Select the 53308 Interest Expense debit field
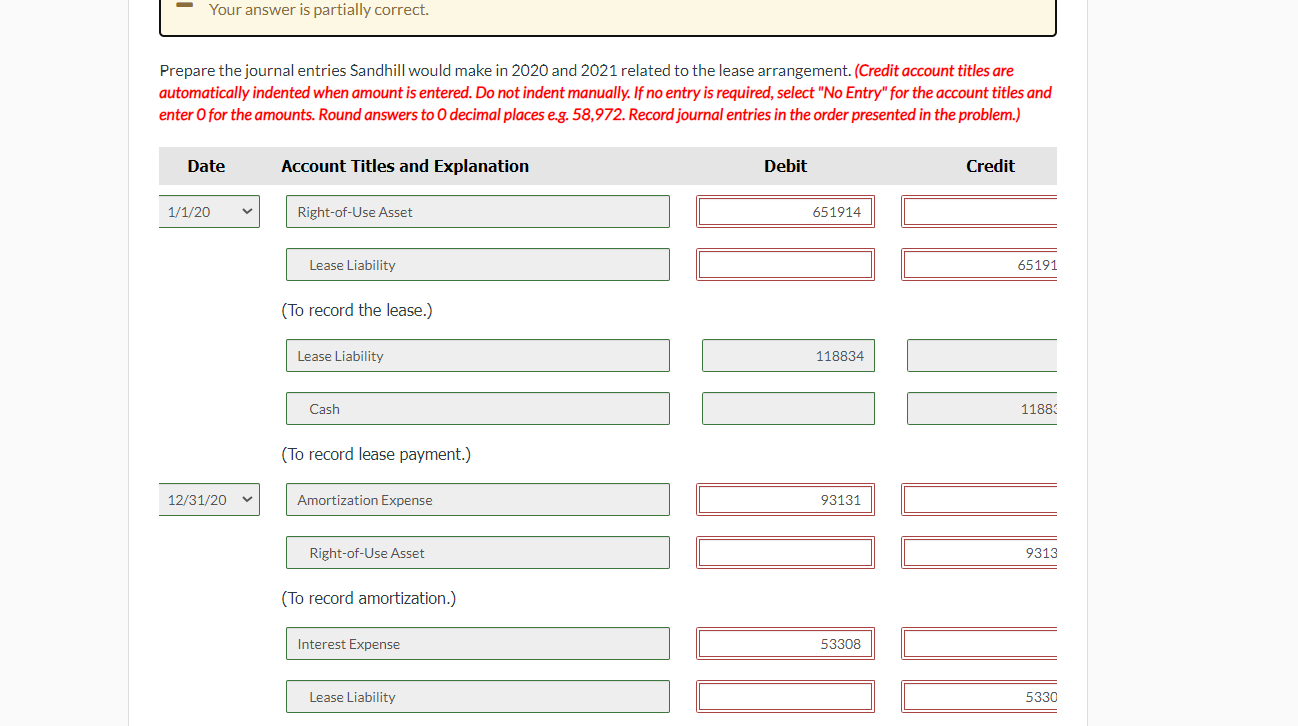This screenshot has width=1298, height=726. tap(785, 643)
